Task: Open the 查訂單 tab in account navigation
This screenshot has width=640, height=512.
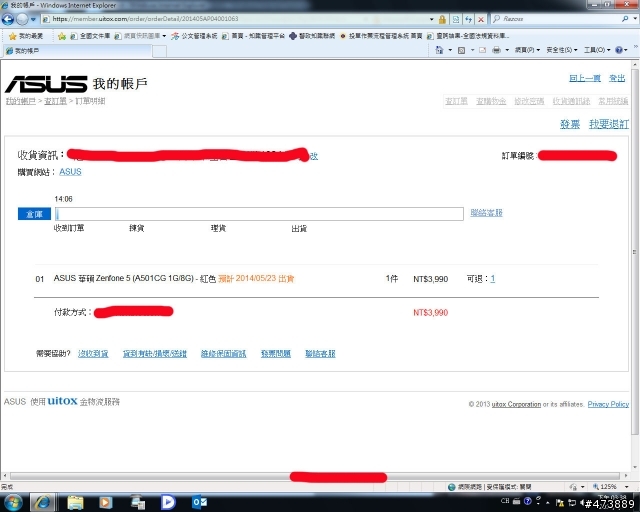Action: 456,101
